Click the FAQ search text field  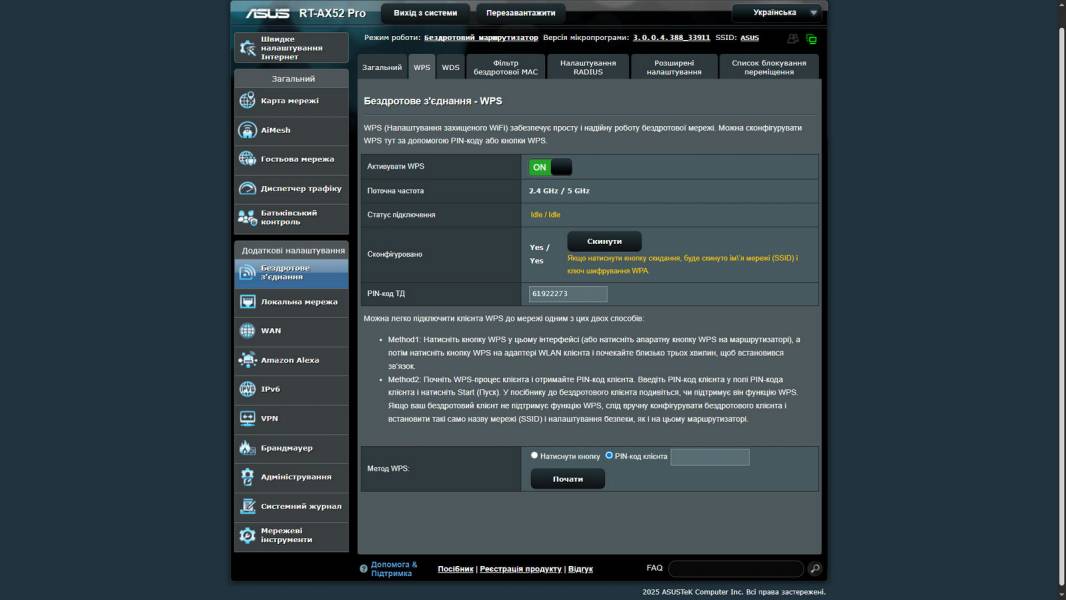[x=735, y=569]
